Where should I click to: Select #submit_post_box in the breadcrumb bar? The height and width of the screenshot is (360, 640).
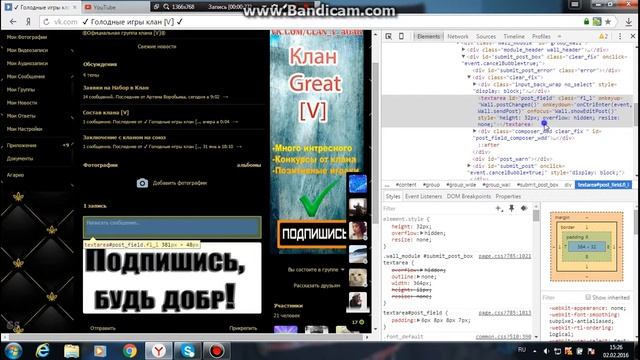point(537,185)
